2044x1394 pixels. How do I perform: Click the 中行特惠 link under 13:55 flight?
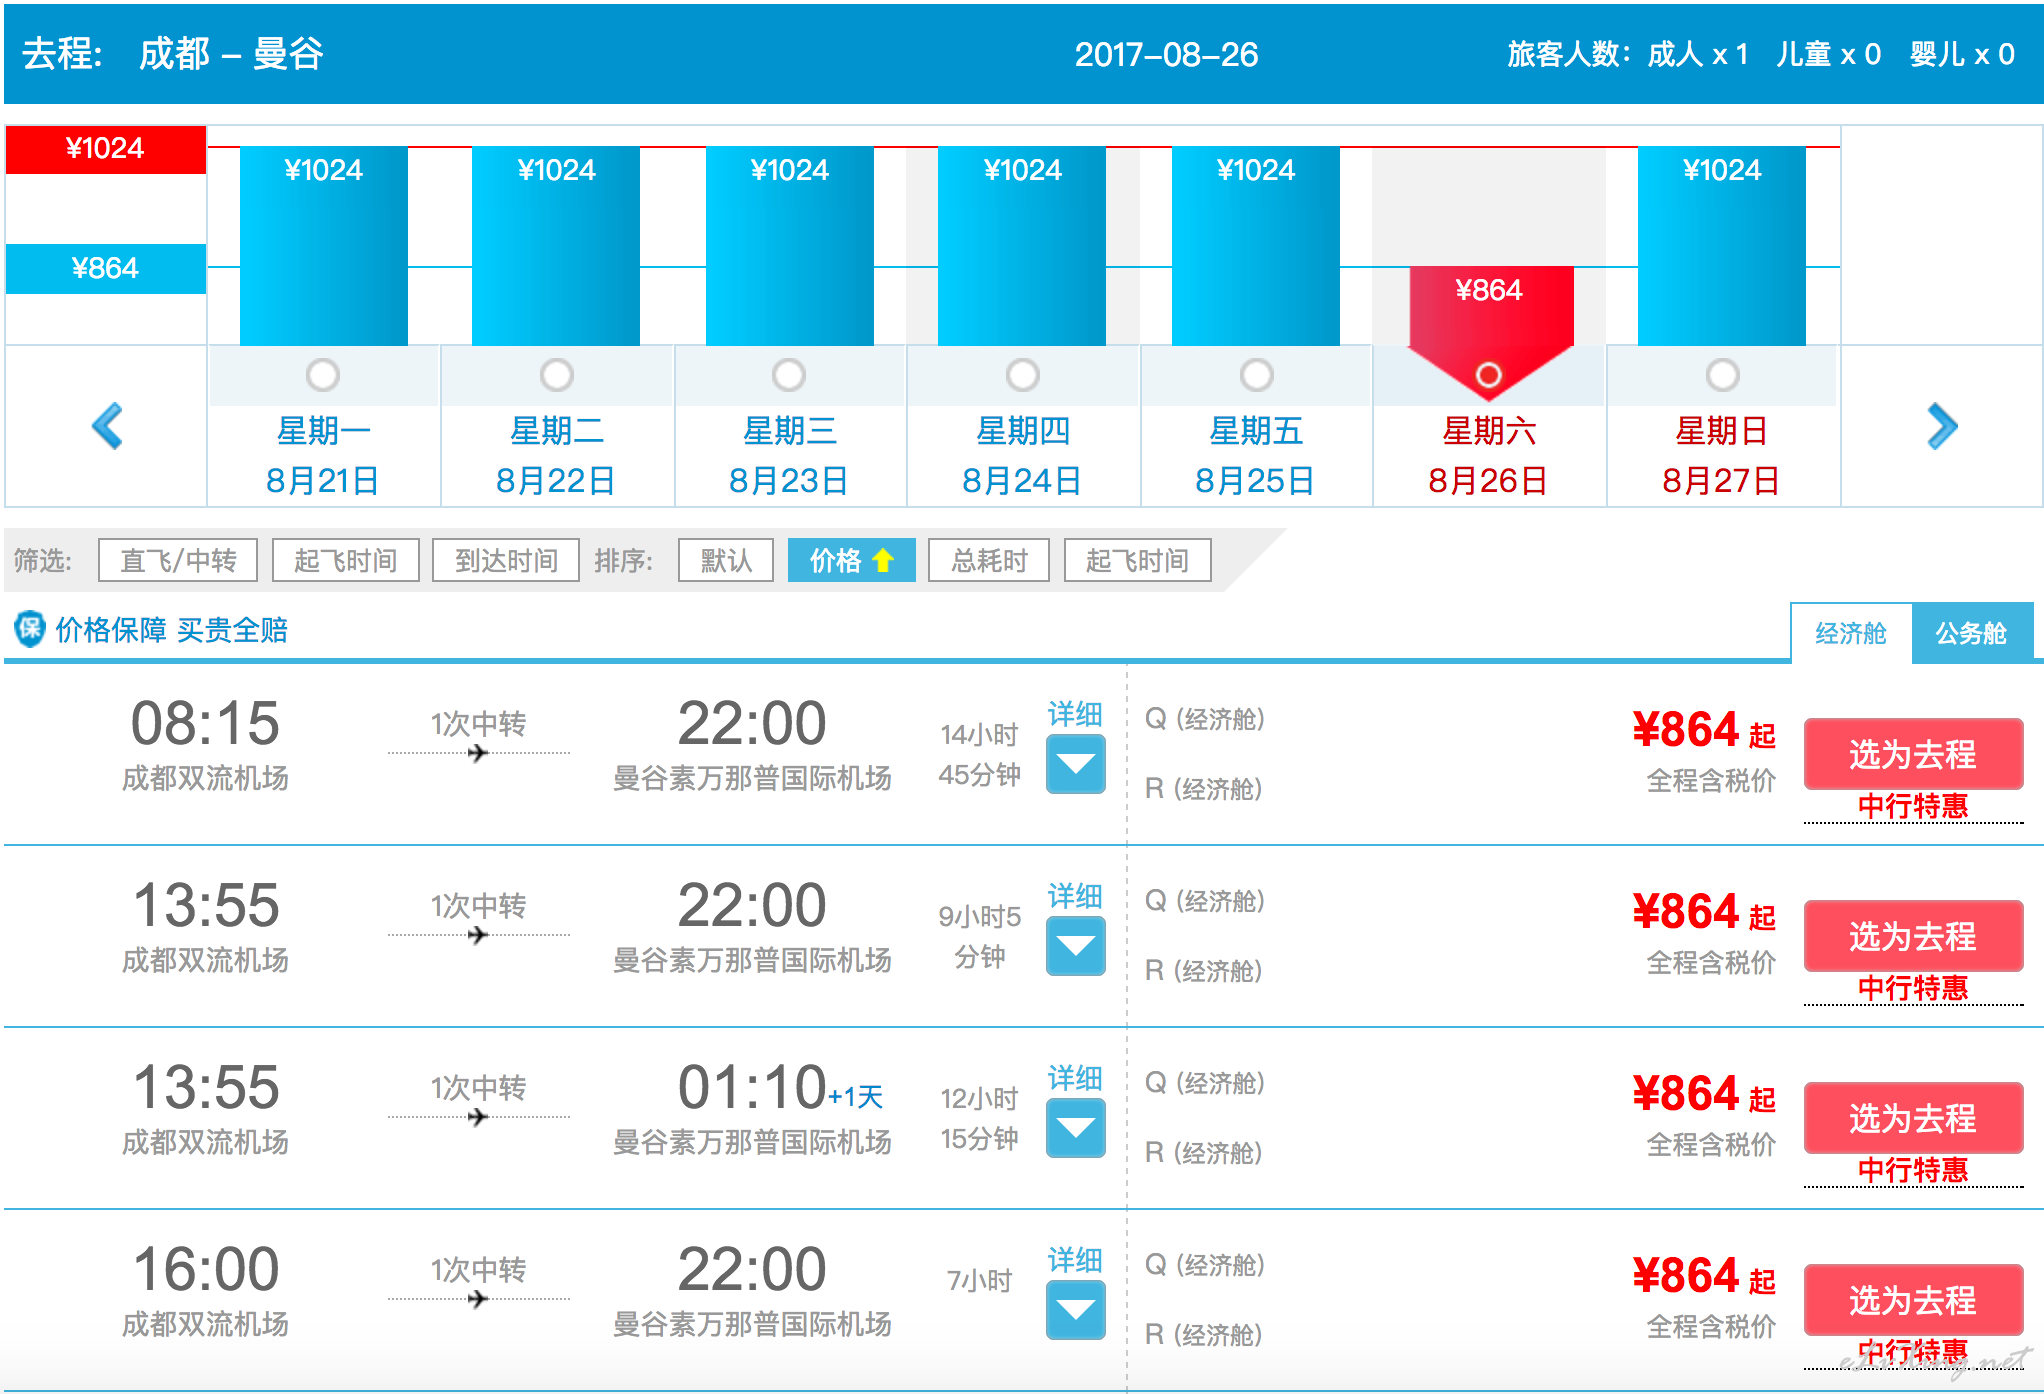(x=1912, y=988)
